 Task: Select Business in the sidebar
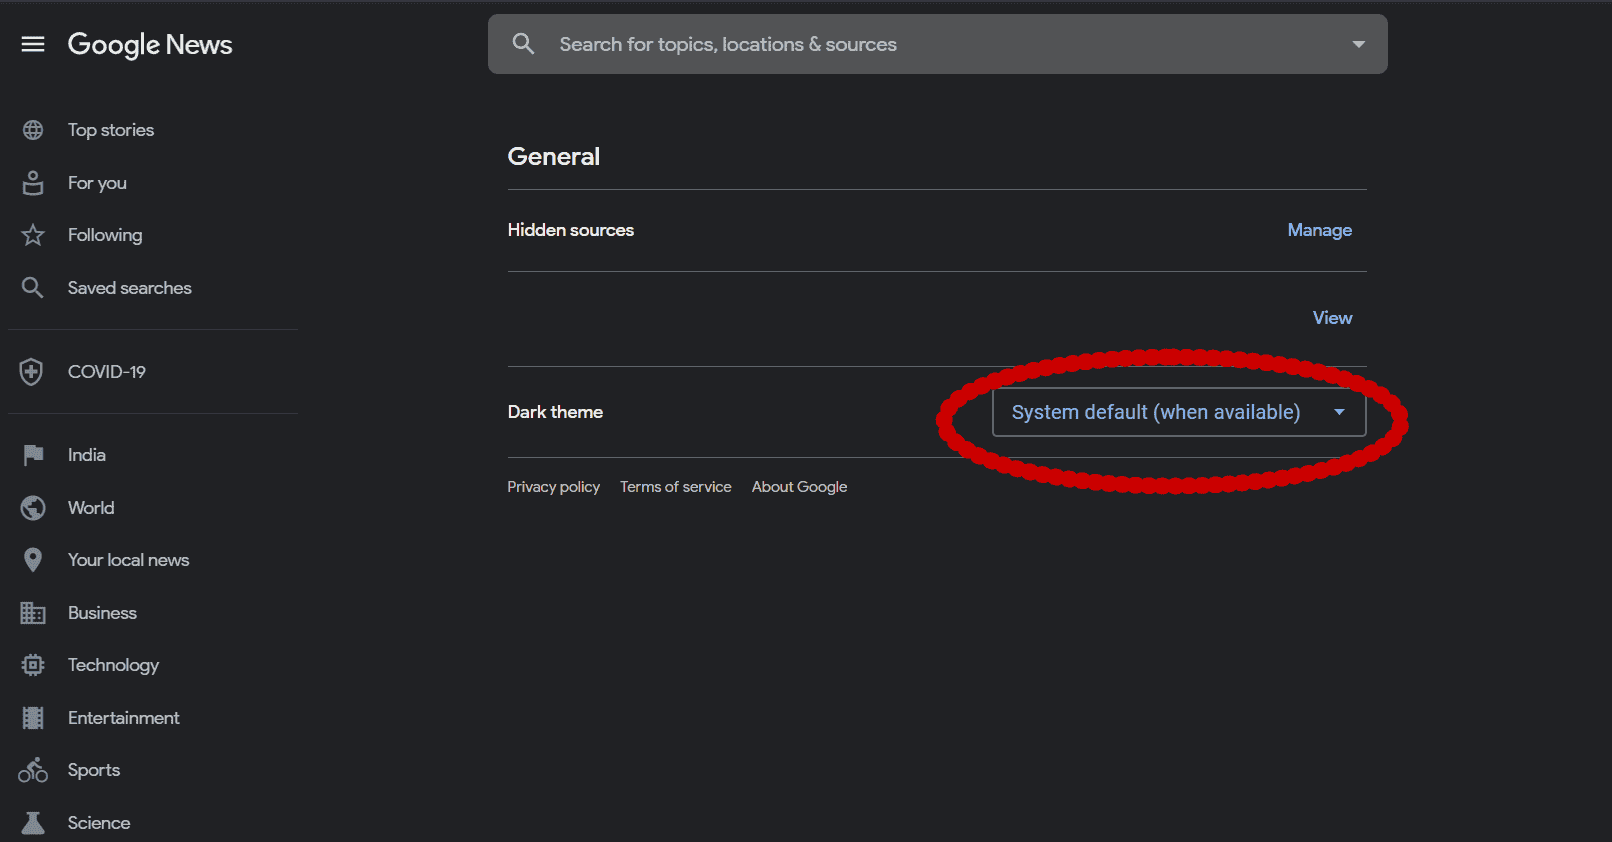pyautogui.click(x=102, y=613)
